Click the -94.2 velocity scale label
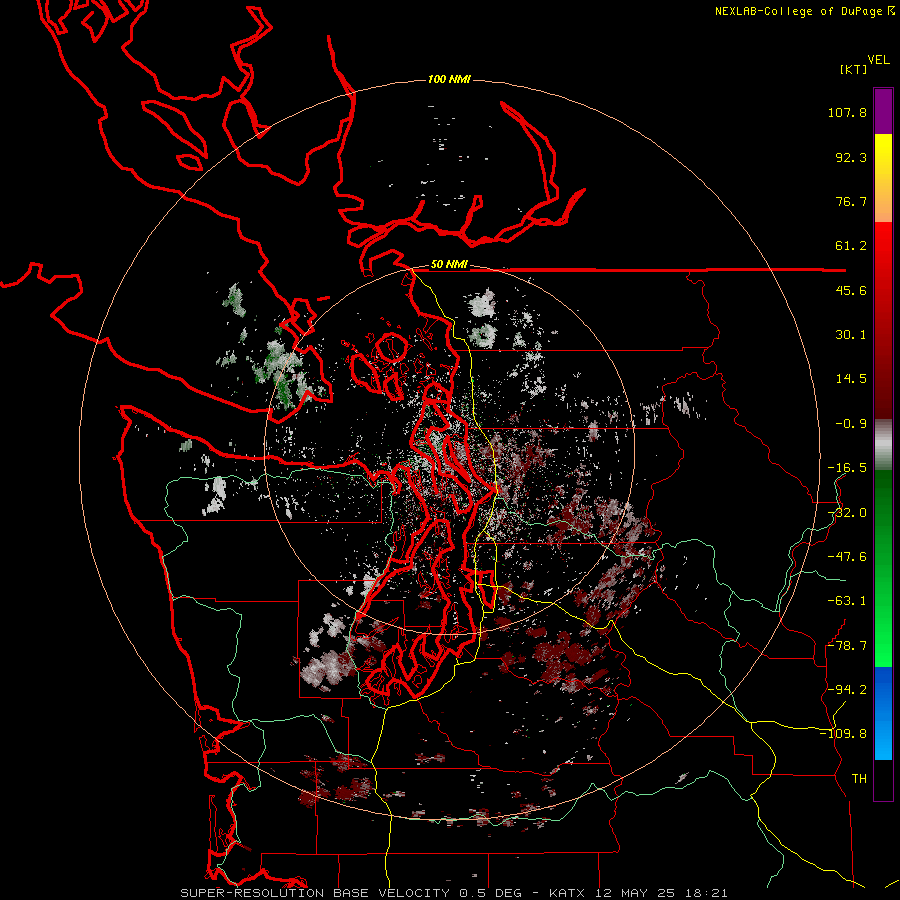Screen dimensions: 900x900 pyautogui.click(x=847, y=690)
